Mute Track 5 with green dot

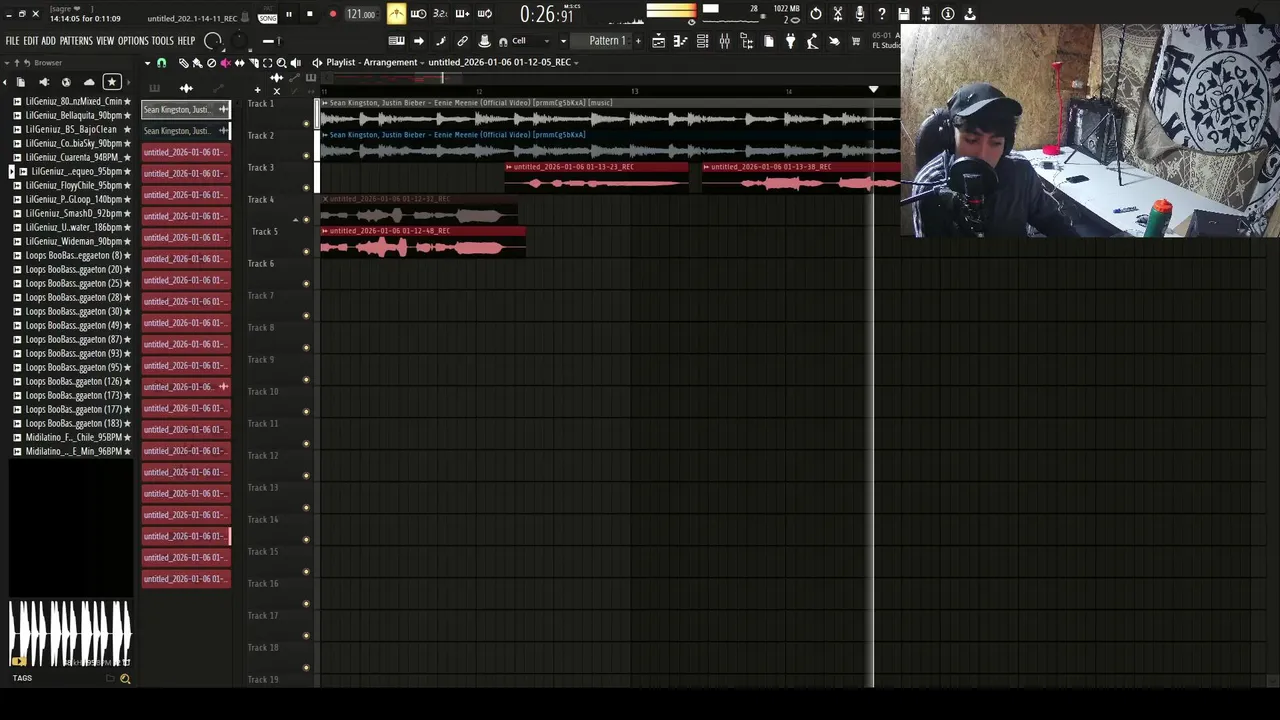306,252
